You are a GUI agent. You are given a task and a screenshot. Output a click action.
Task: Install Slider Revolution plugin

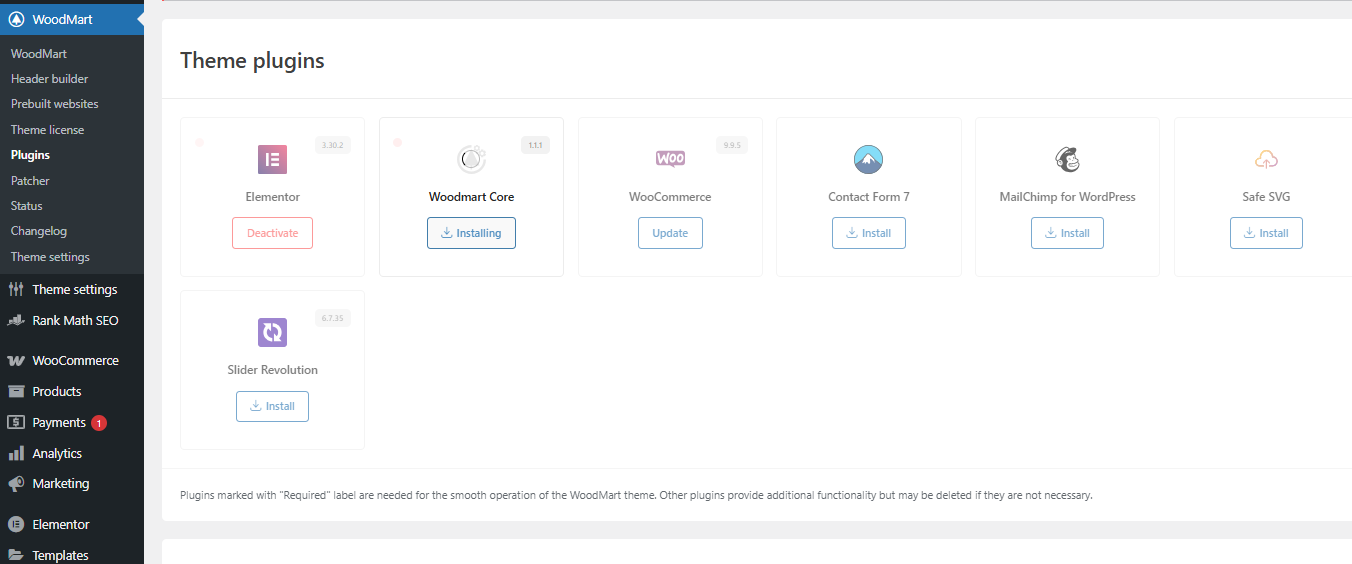pos(272,406)
